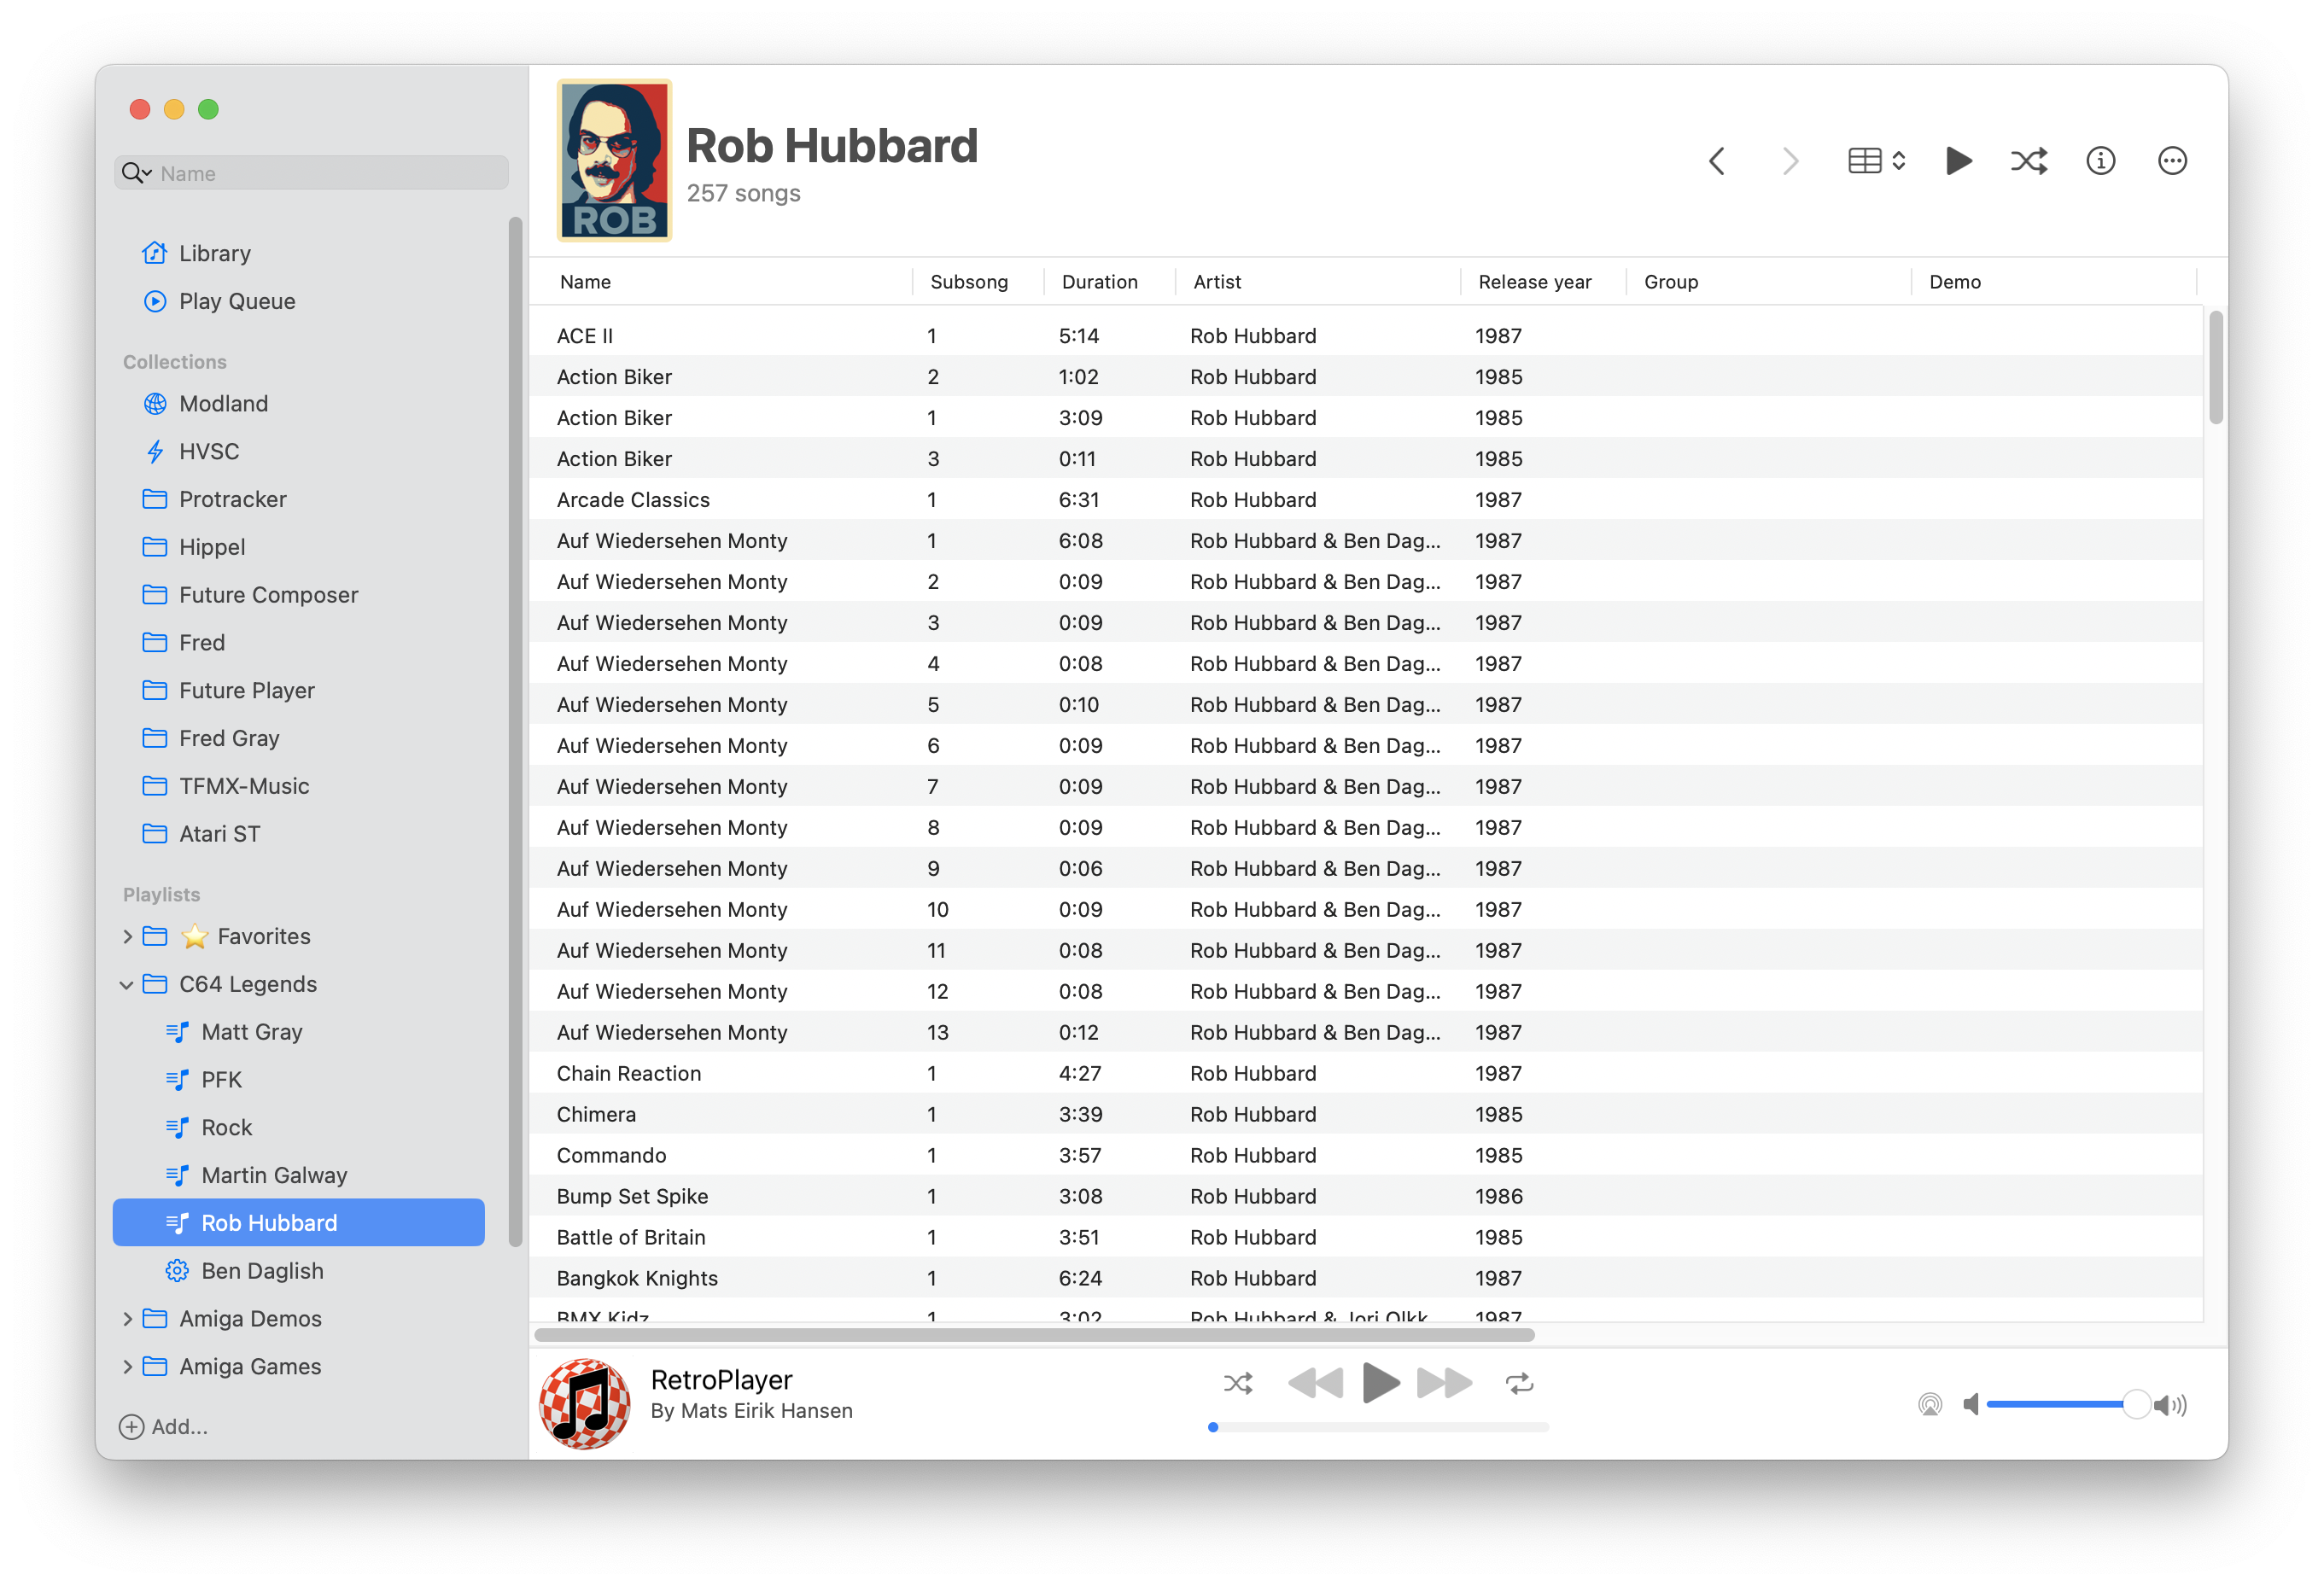Open the more options ellipsis menu

2172,160
